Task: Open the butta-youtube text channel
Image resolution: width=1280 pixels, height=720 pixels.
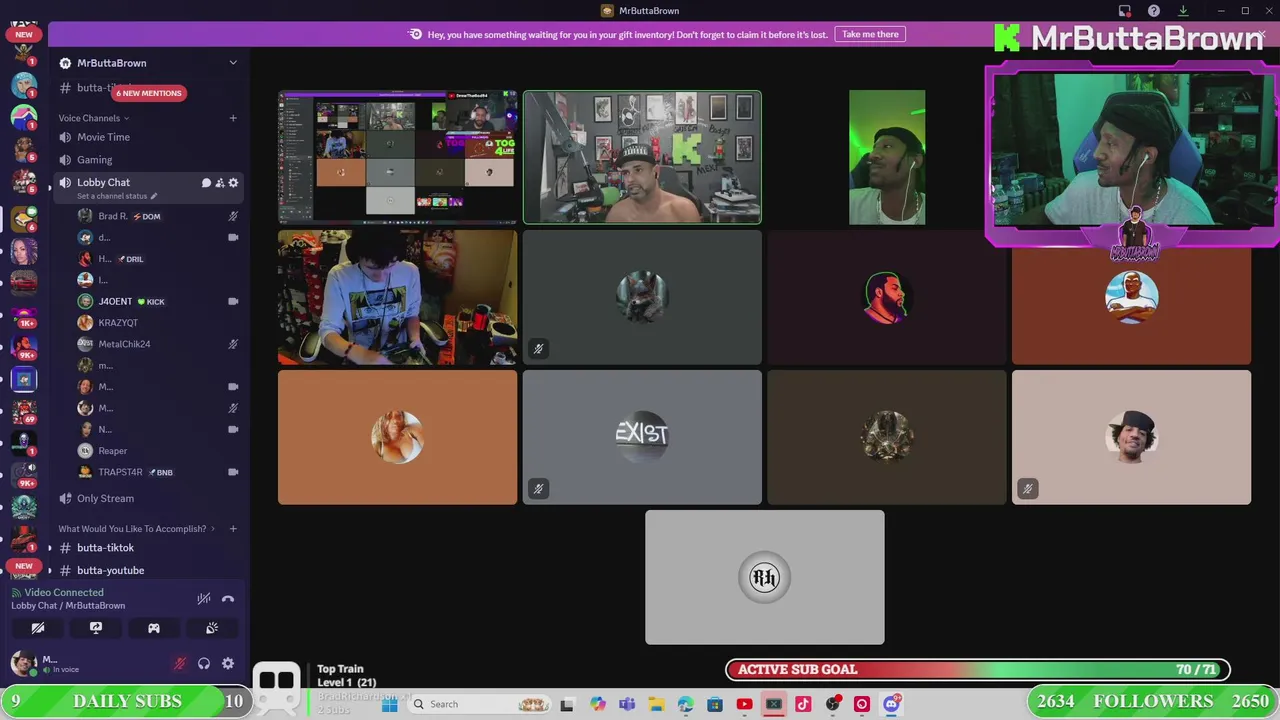Action: point(148,570)
